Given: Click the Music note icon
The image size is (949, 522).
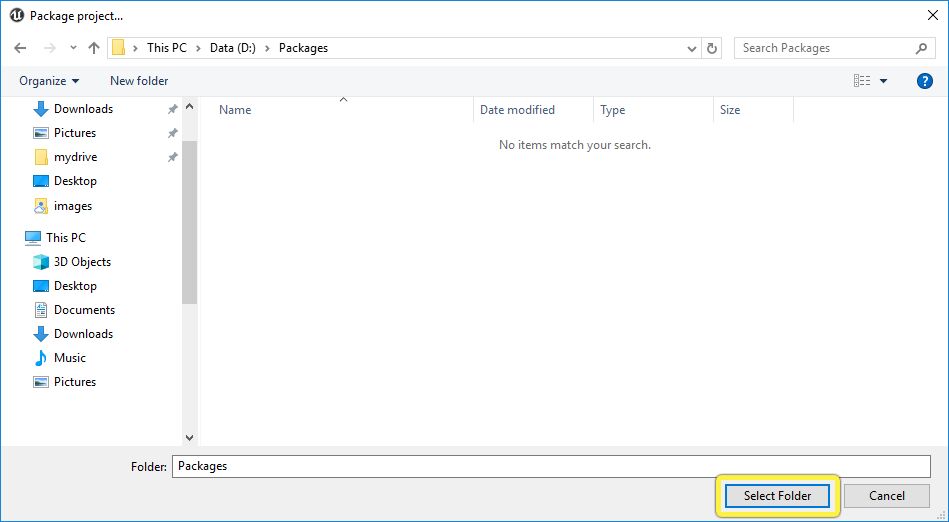Looking at the screenshot, I should 41,358.
